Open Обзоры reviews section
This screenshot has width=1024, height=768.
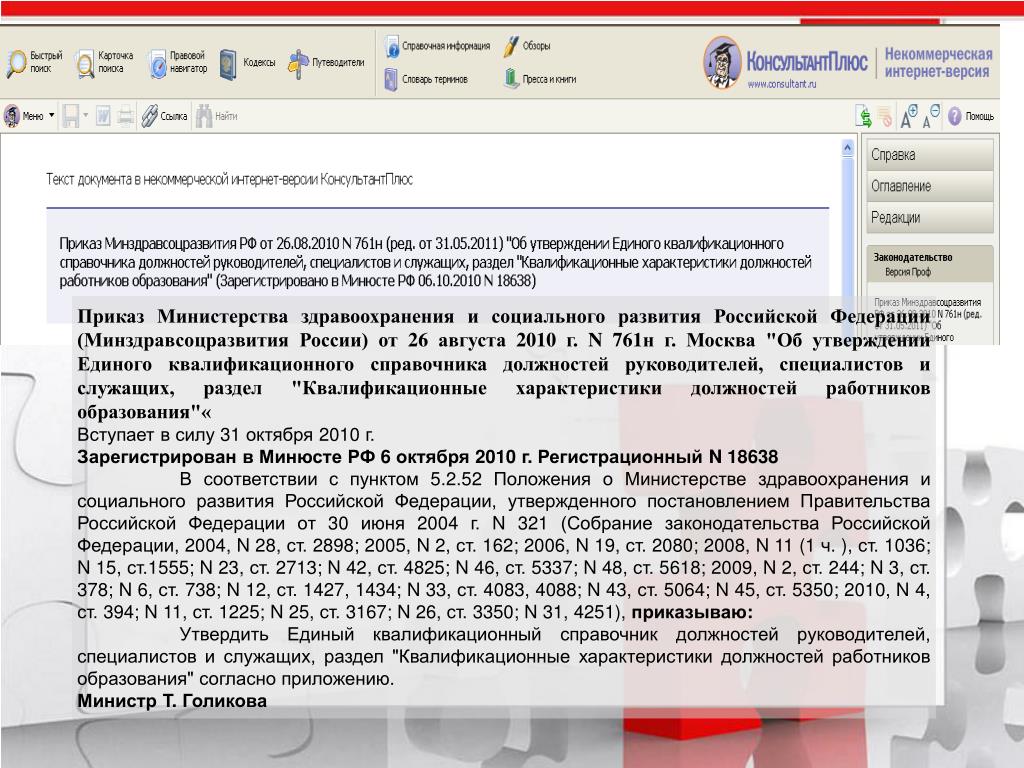click(x=526, y=46)
